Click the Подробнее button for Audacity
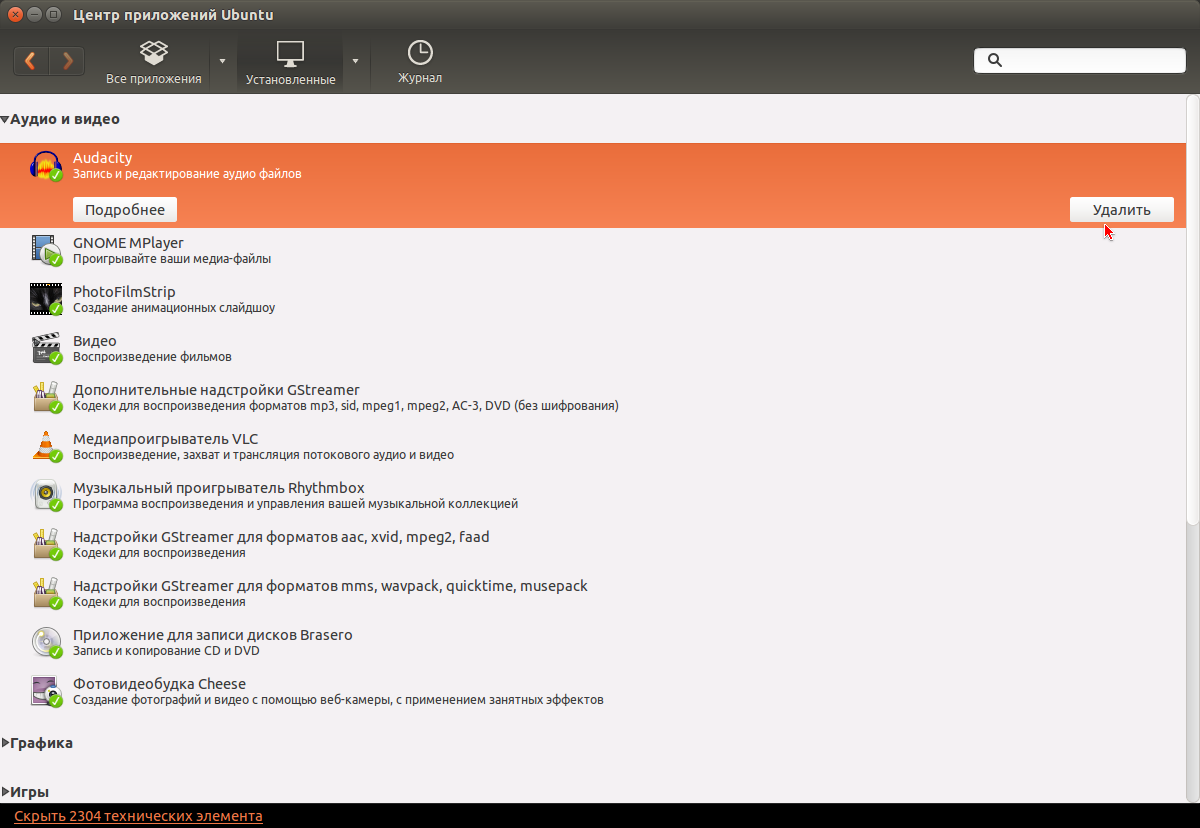This screenshot has width=1200, height=828. [125, 210]
